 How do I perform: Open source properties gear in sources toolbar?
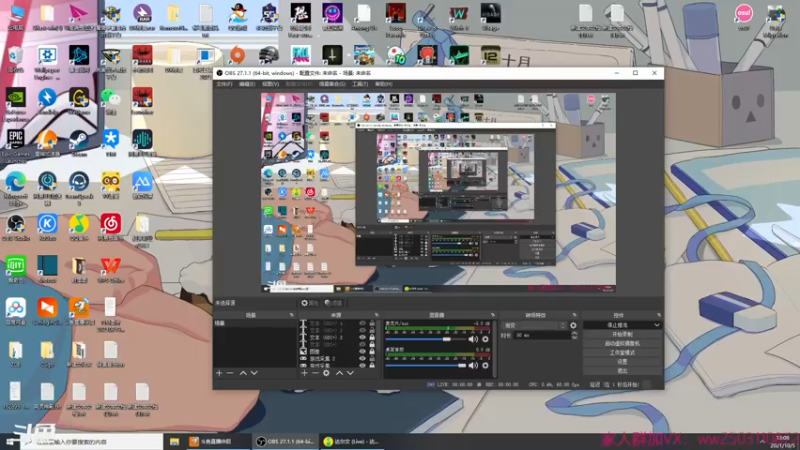[327, 373]
